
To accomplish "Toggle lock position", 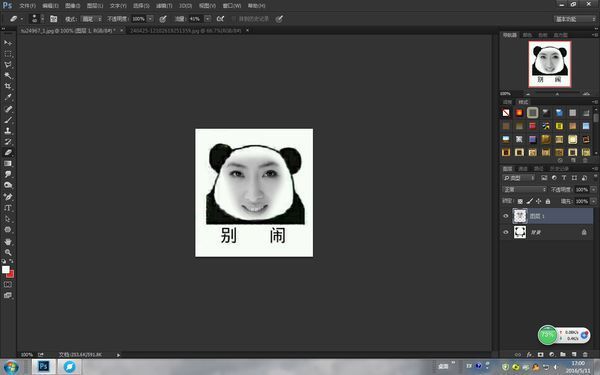I will [538, 201].
